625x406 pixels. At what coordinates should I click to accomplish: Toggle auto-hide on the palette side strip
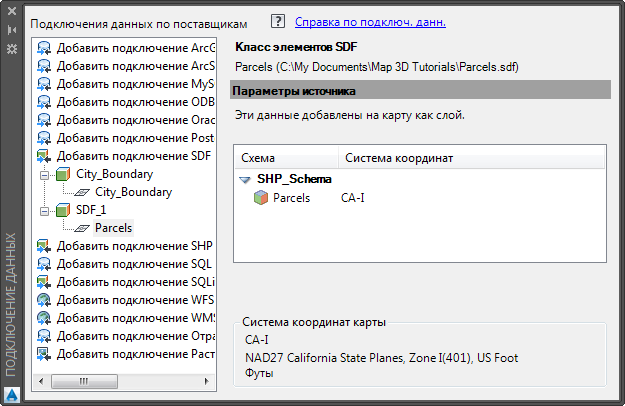11,30
